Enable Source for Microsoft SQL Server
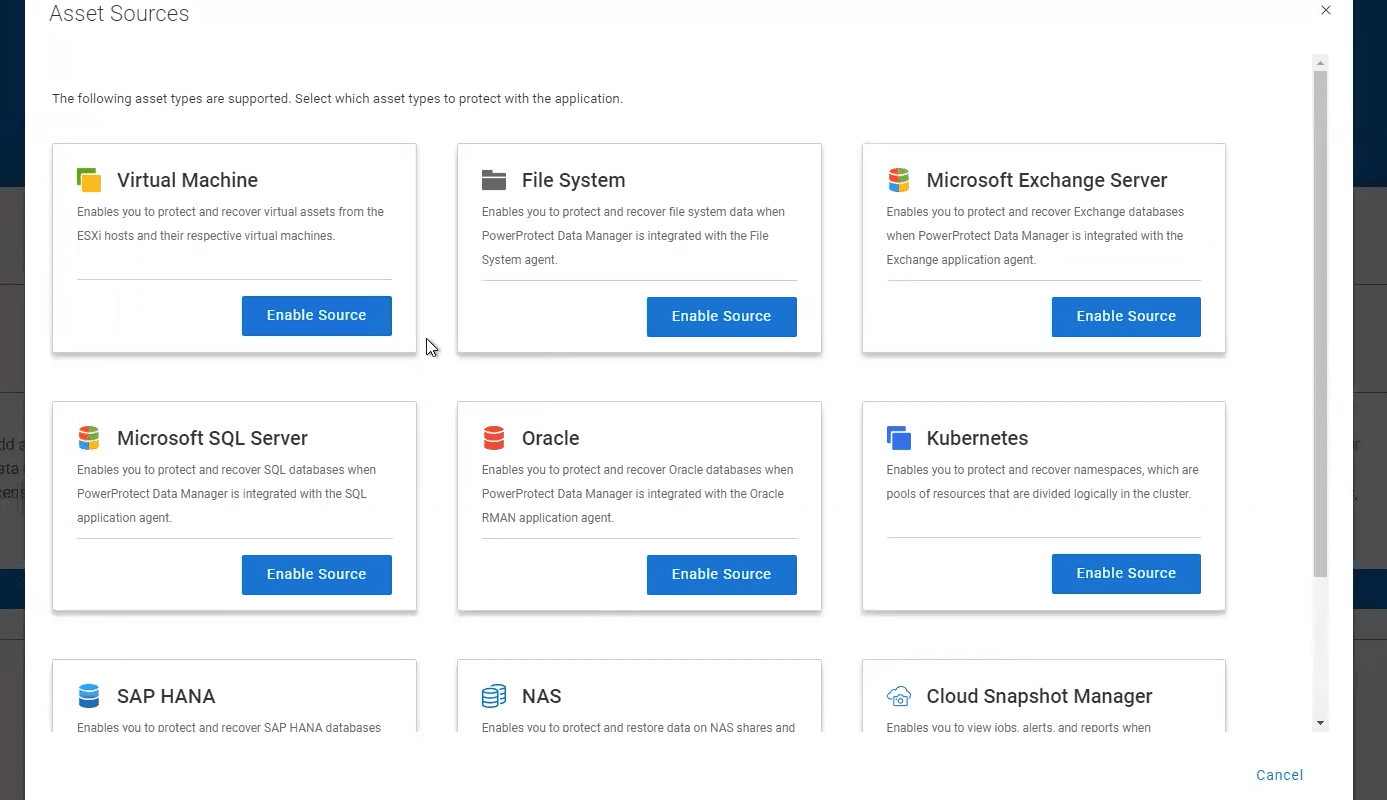Image resolution: width=1387 pixels, height=800 pixels. [317, 574]
